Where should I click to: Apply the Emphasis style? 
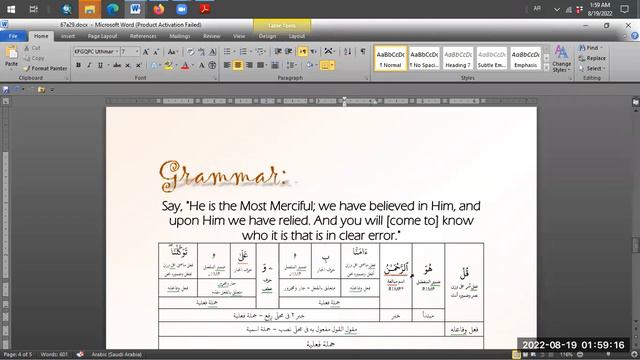click(x=526, y=58)
